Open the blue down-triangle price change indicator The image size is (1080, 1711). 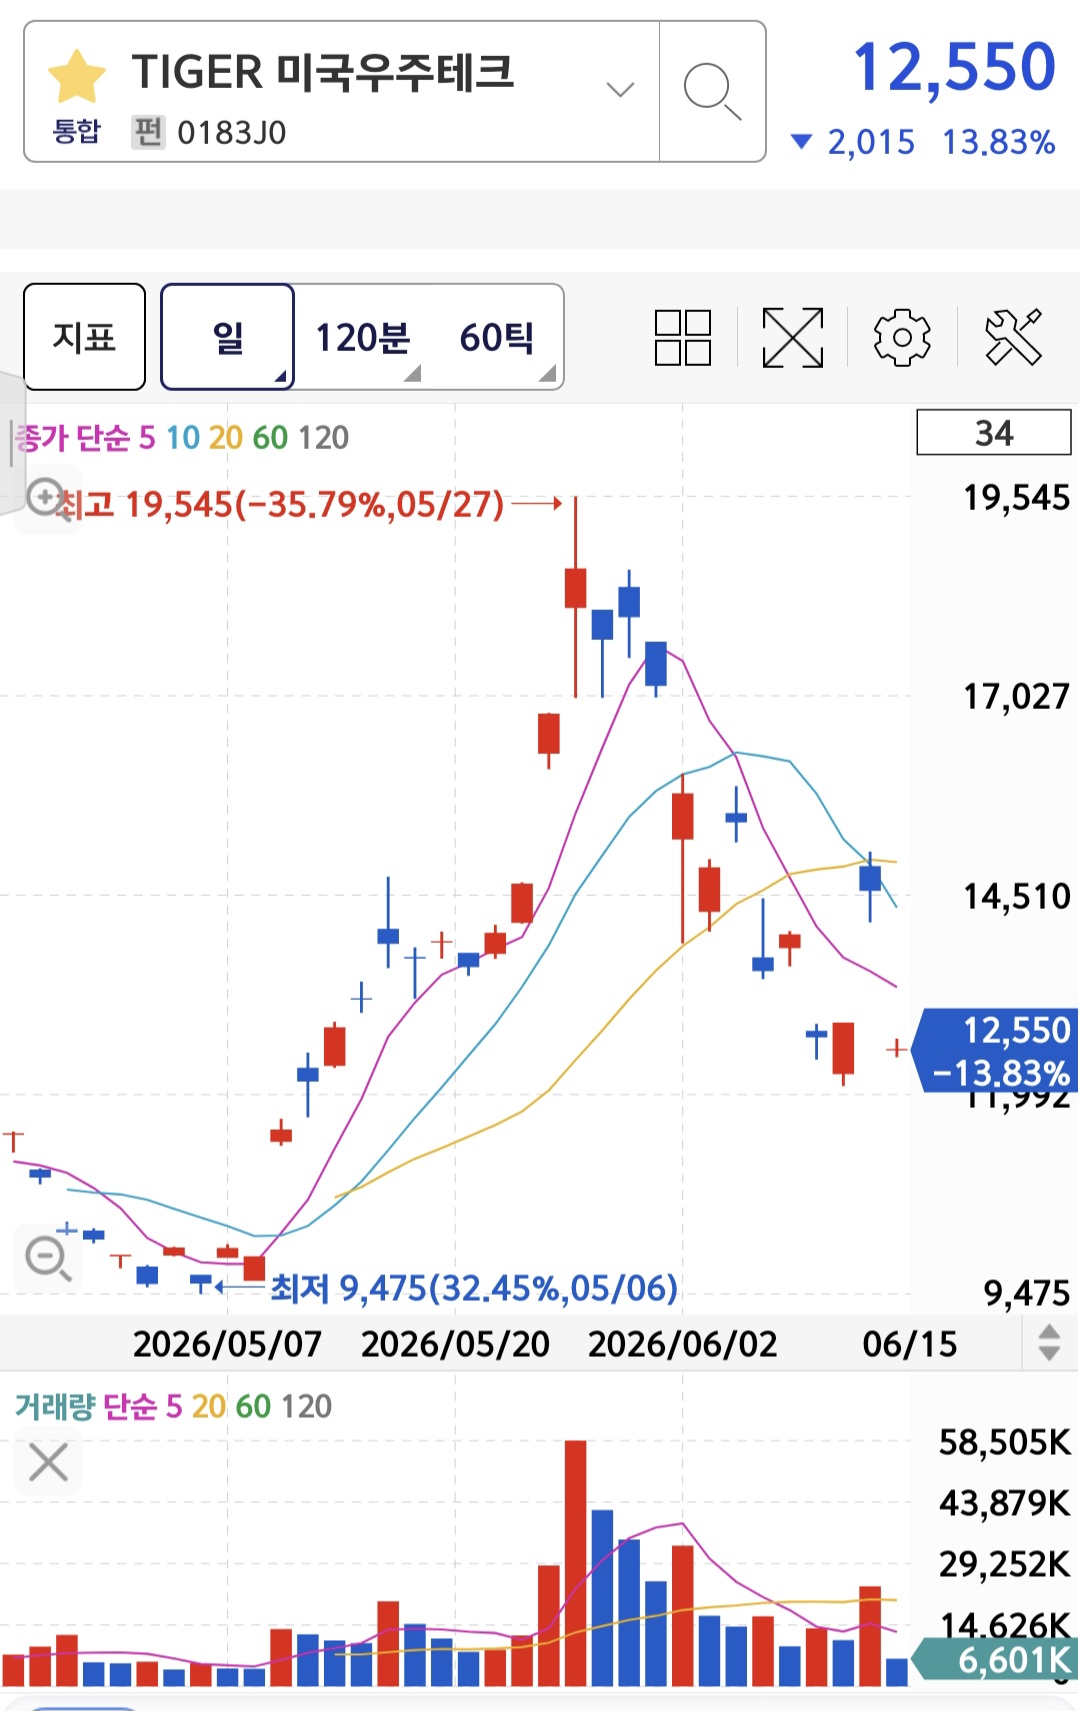[801, 142]
